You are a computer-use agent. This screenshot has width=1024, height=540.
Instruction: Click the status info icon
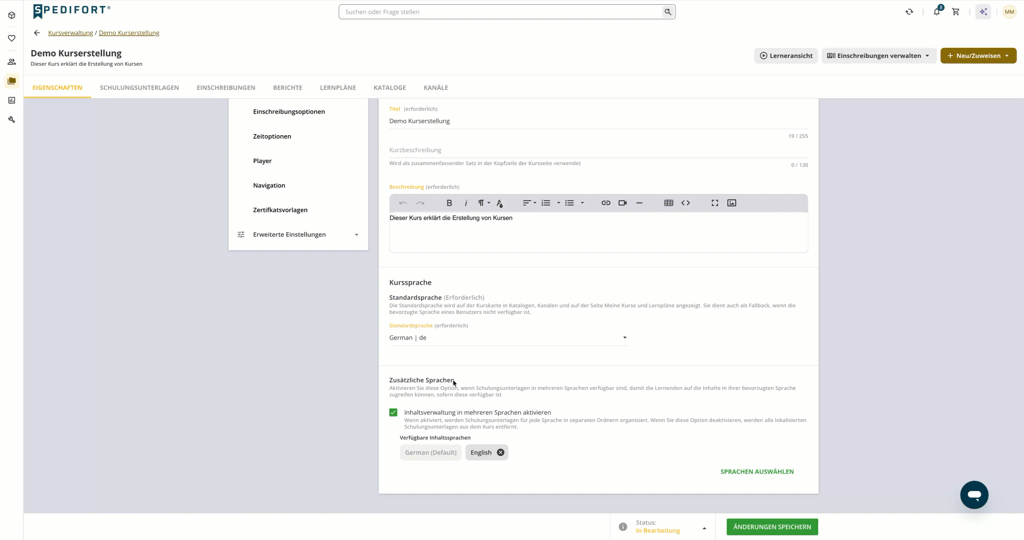point(623,527)
